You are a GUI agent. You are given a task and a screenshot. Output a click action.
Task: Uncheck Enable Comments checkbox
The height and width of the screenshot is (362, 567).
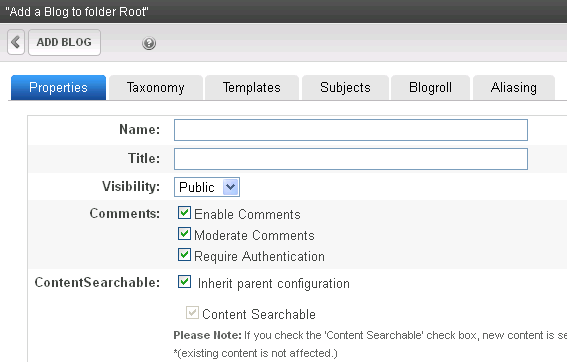coord(184,213)
